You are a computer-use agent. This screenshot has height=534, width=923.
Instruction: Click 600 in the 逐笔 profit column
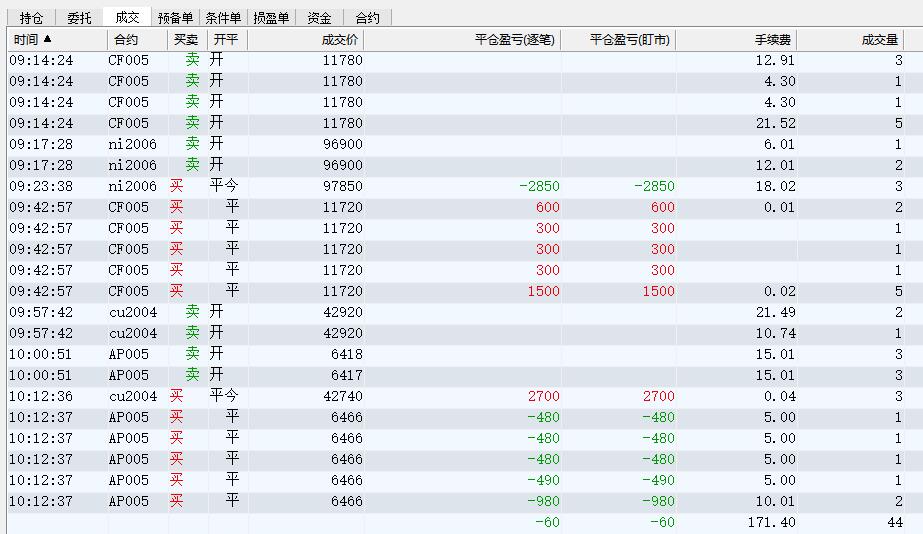[x=547, y=207]
